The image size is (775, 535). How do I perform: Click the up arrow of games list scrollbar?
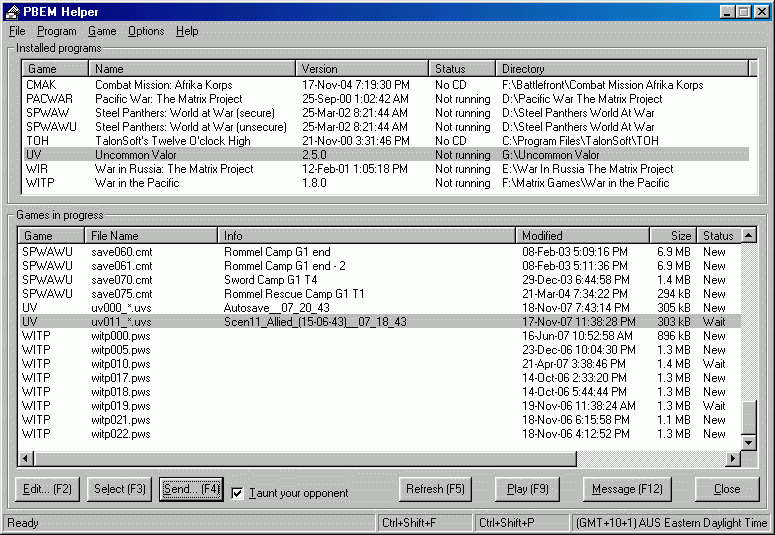pyautogui.click(x=749, y=235)
